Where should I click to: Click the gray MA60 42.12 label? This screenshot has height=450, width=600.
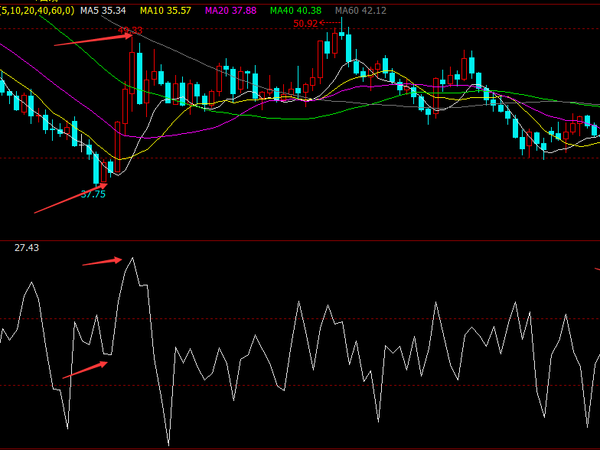tap(360, 10)
